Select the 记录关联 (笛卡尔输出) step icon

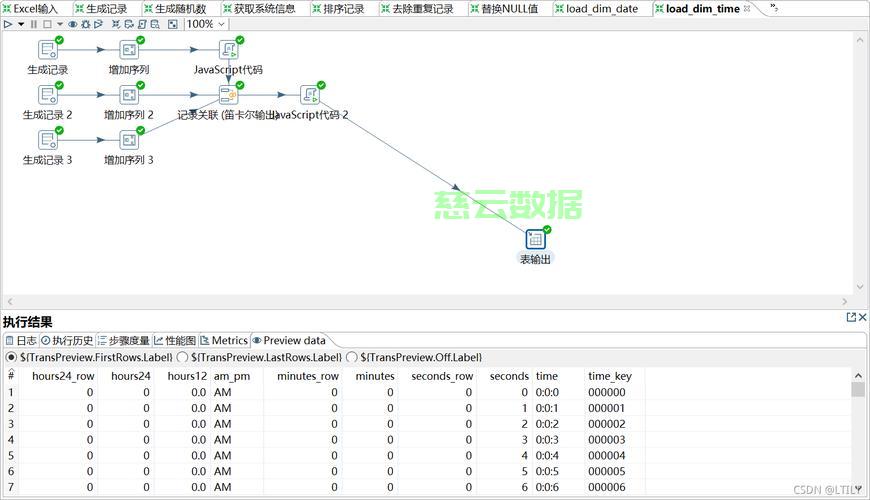tap(228, 95)
